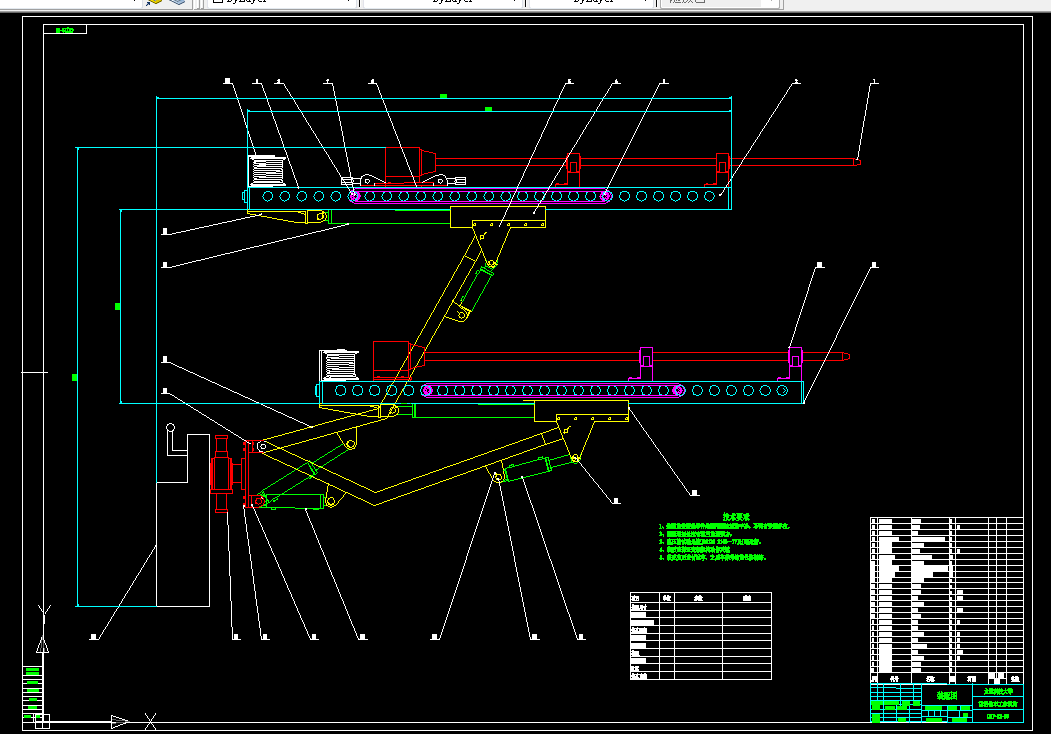The width and height of the screenshot is (1051, 734).
Task: Select the control lever with round knob
Action: coord(177,440)
